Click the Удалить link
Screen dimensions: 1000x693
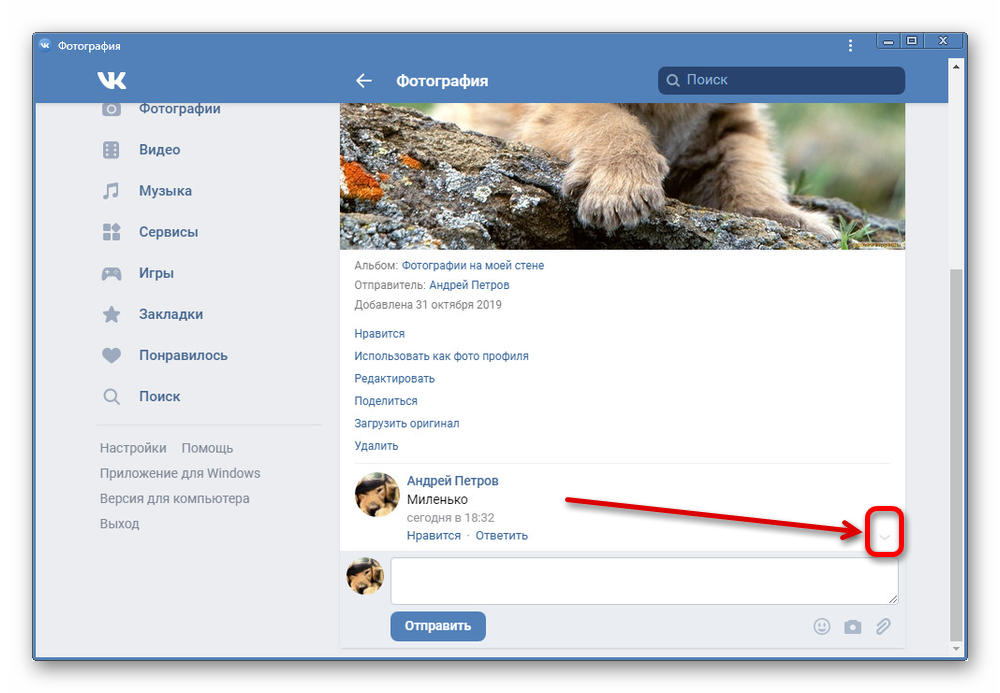(376, 446)
